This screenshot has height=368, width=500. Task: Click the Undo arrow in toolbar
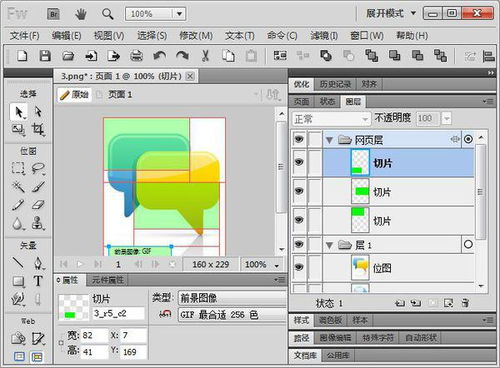(159, 56)
